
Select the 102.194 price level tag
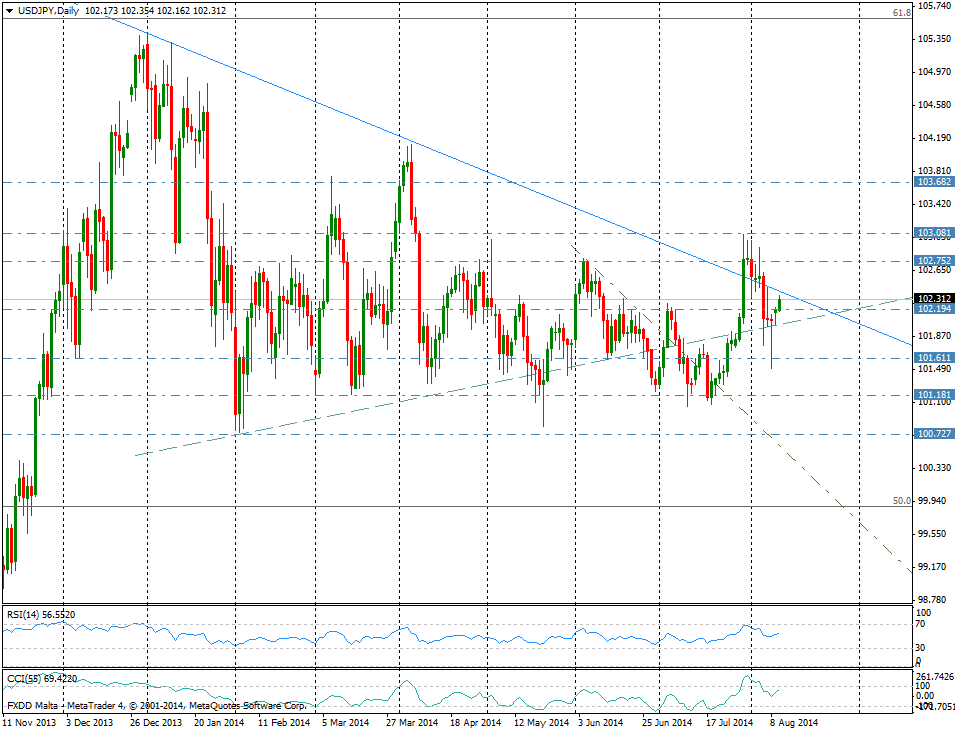(x=934, y=309)
